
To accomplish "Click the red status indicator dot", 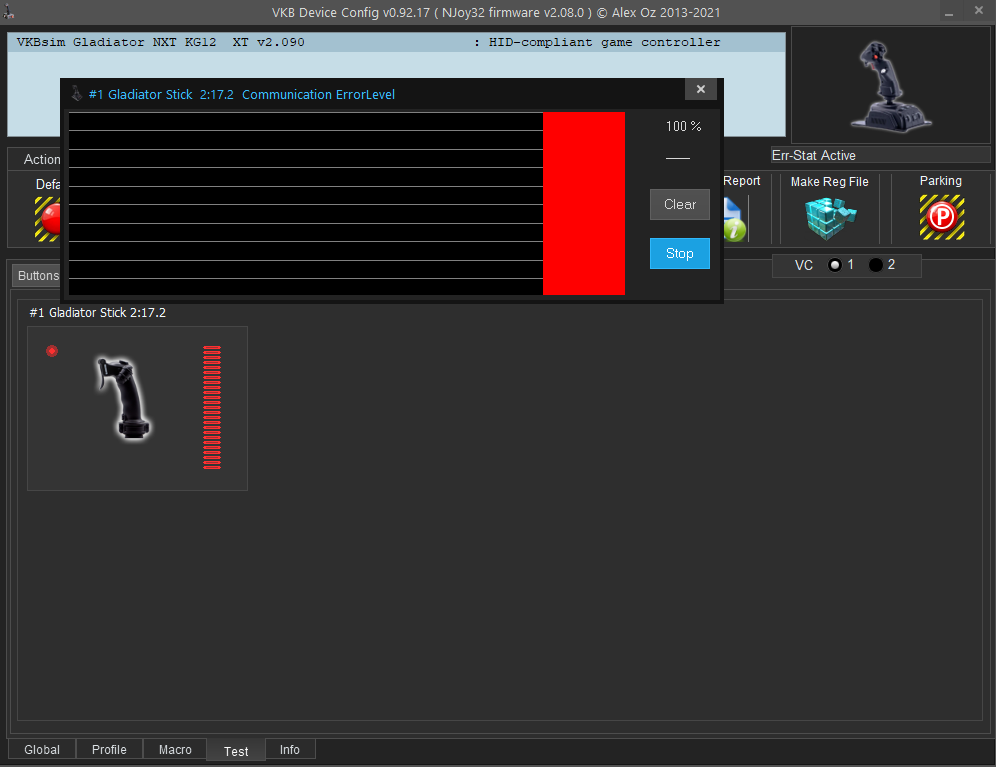I will tap(52, 351).
